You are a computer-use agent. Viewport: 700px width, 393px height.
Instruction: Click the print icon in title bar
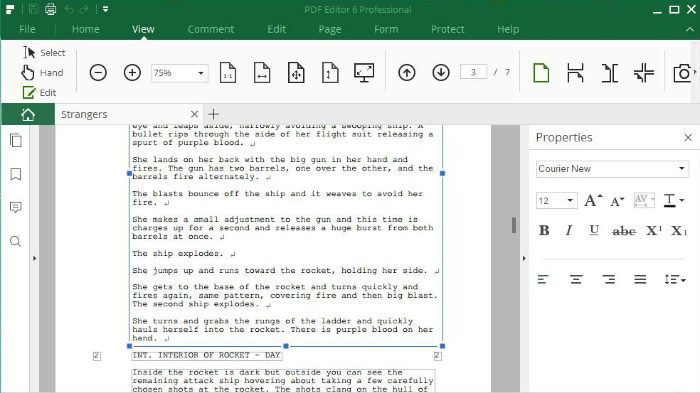tap(50, 9)
